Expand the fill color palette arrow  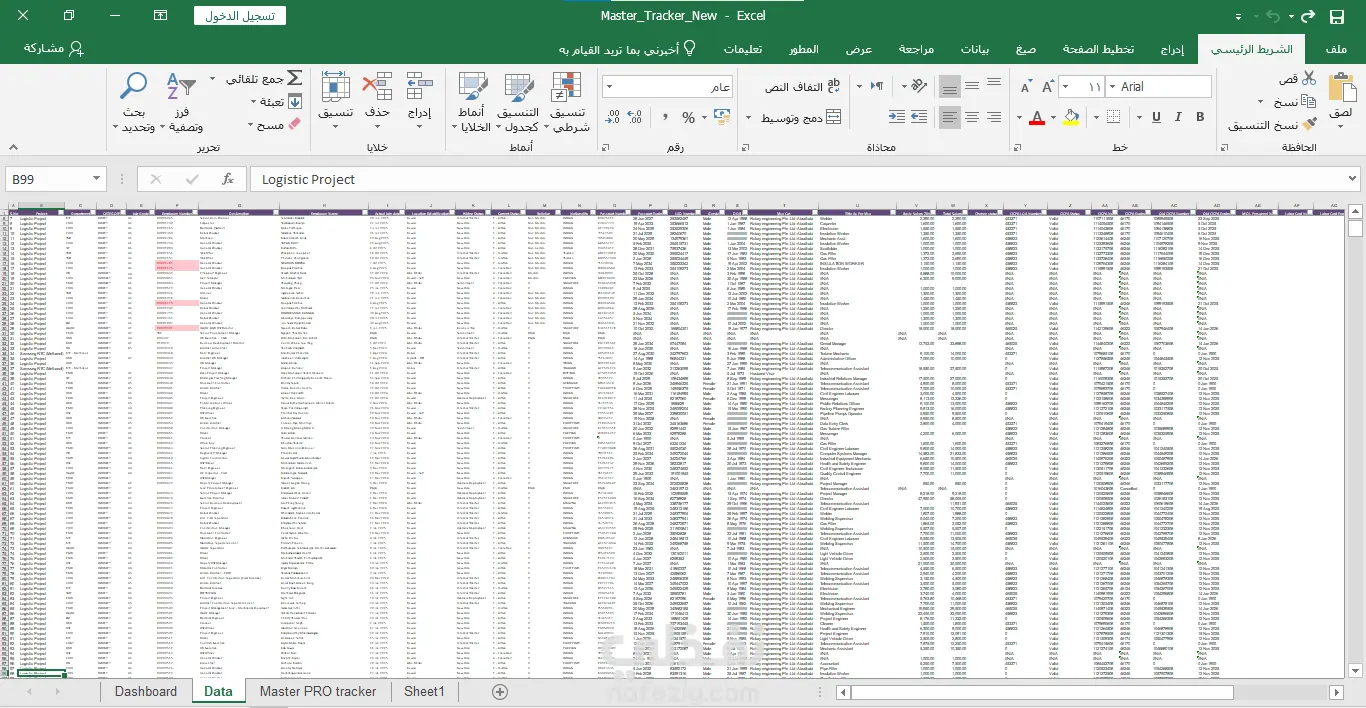coord(1053,117)
